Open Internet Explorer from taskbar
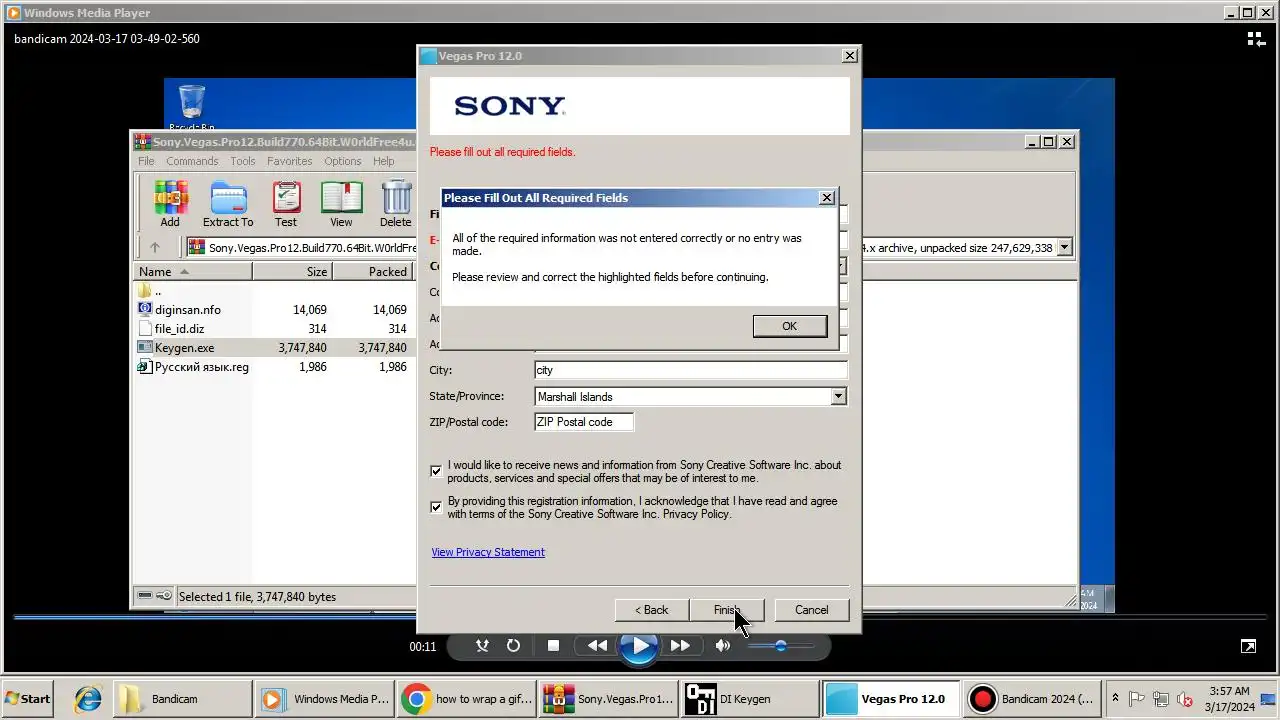The width and height of the screenshot is (1280, 720). click(x=88, y=699)
